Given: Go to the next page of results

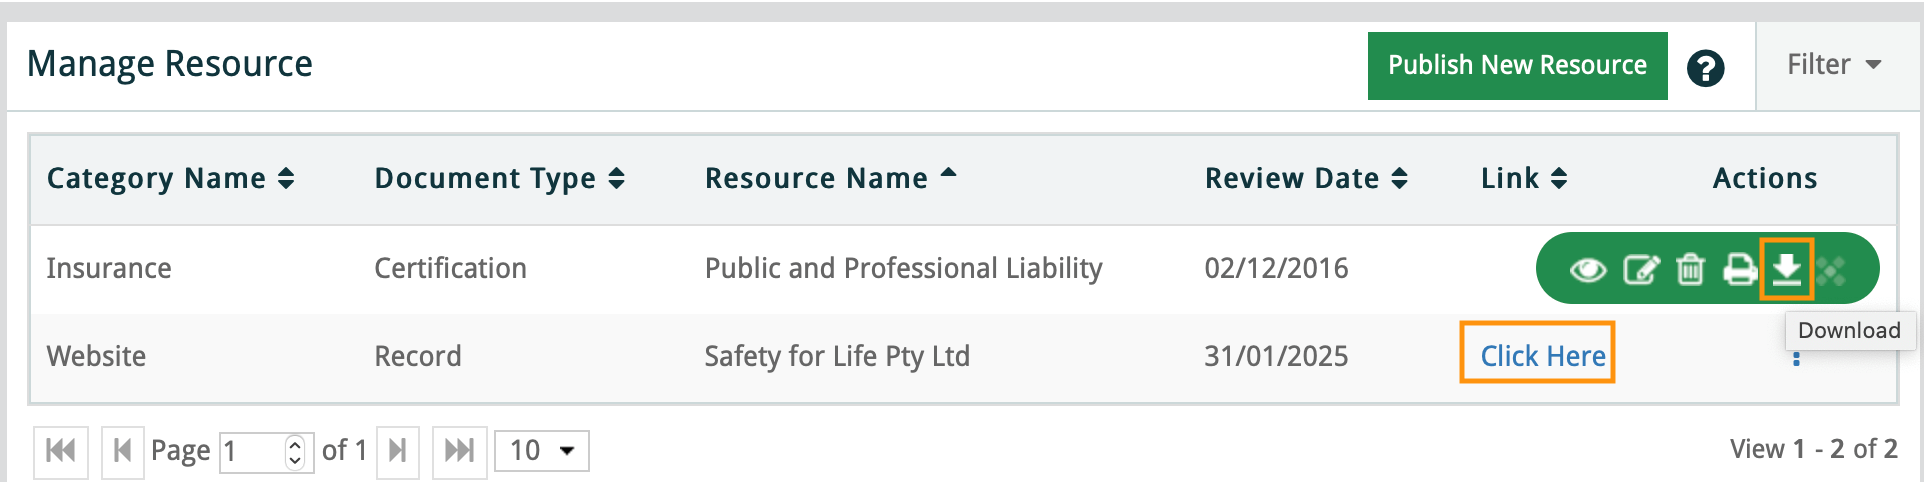Looking at the screenshot, I should tap(397, 451).
